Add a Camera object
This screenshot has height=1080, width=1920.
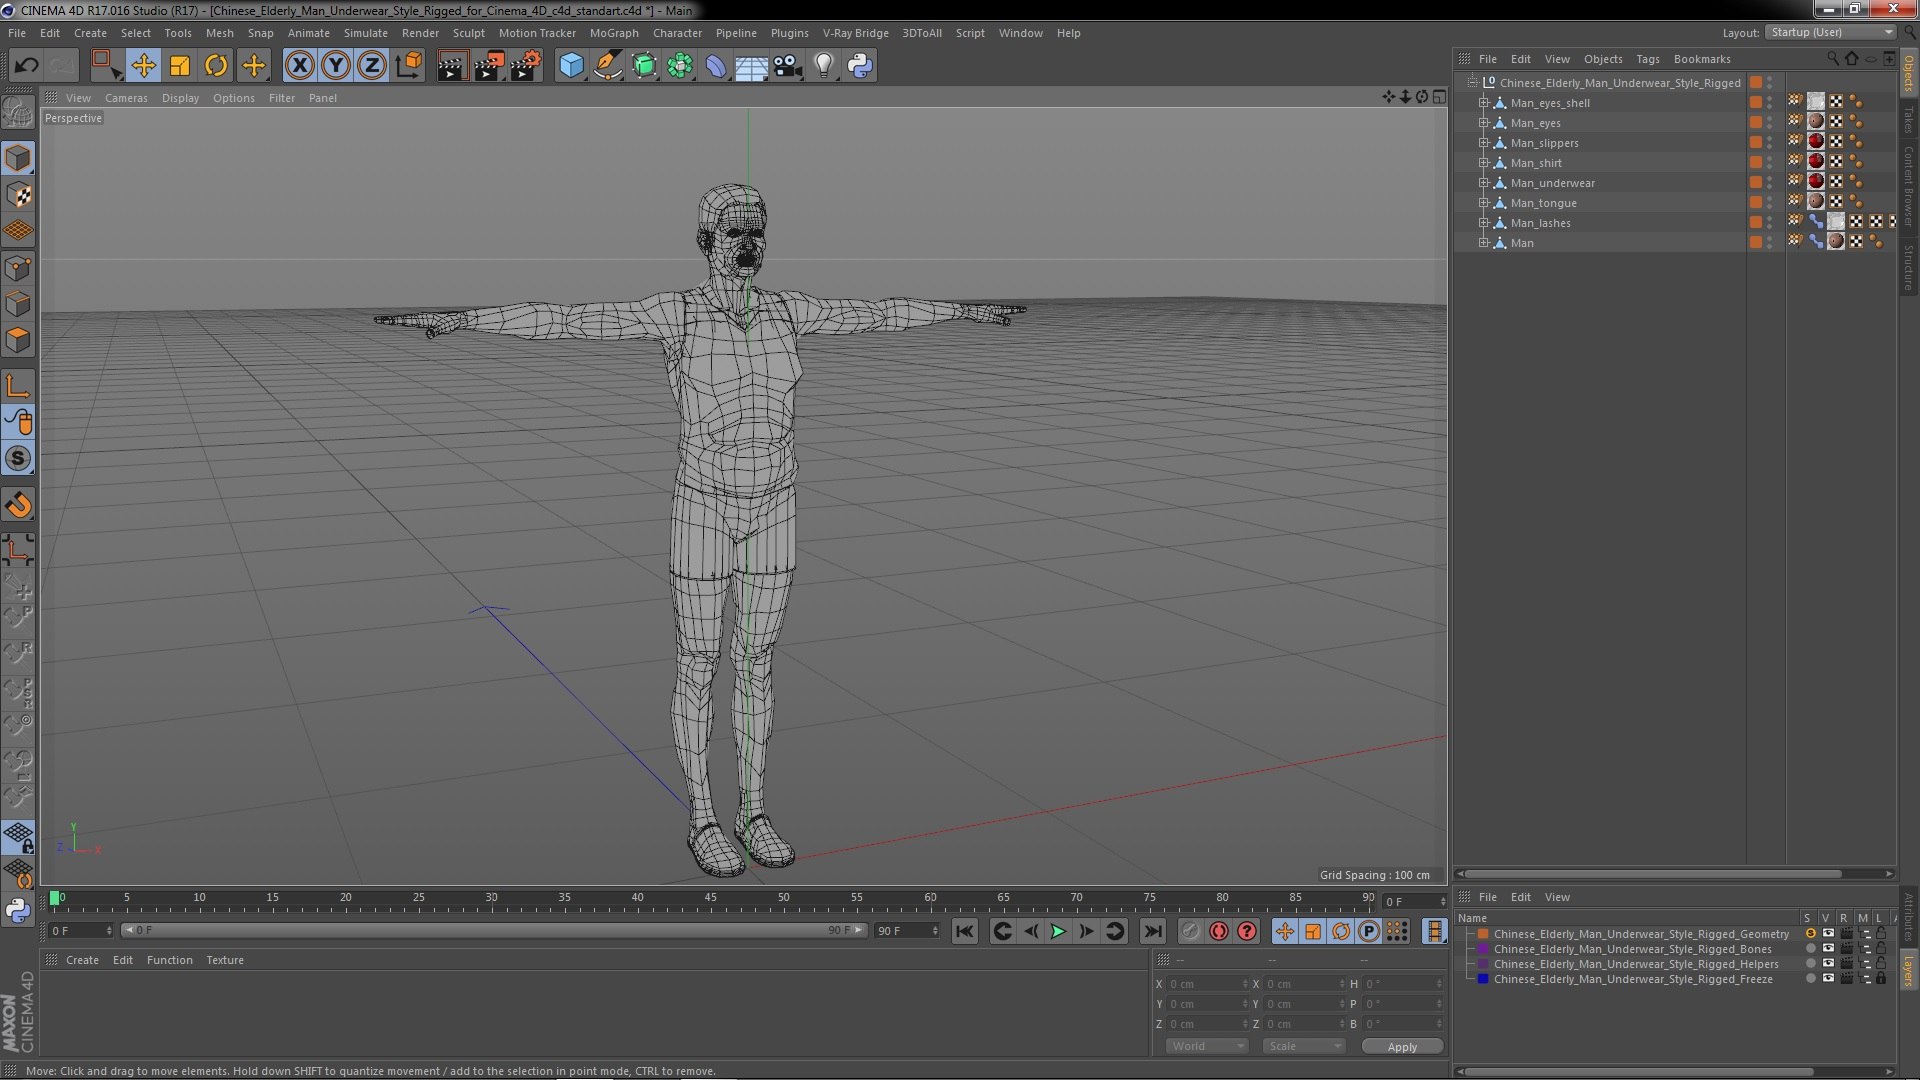pos(787,66)
